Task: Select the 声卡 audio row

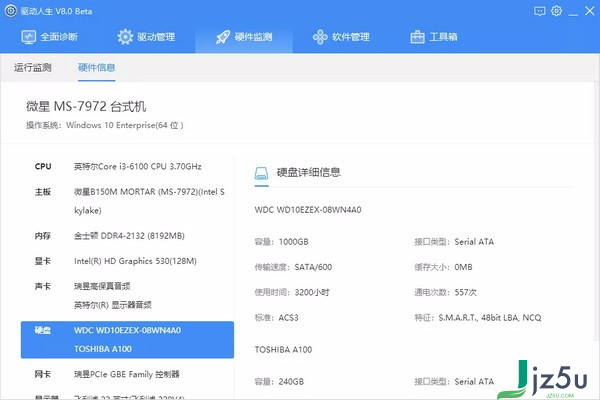Action: click(x=127, y=296)
